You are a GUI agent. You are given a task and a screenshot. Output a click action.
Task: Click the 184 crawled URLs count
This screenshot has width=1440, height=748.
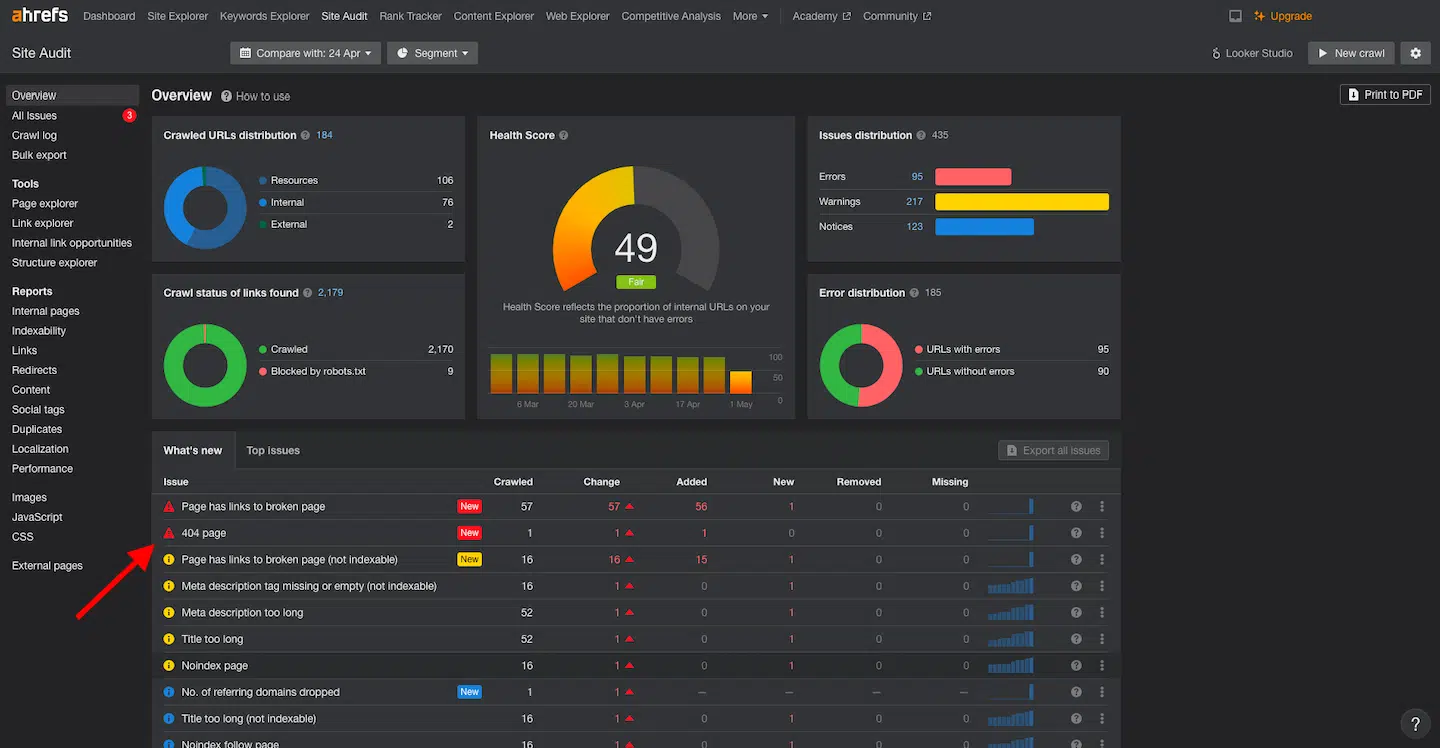coord(324,135)
